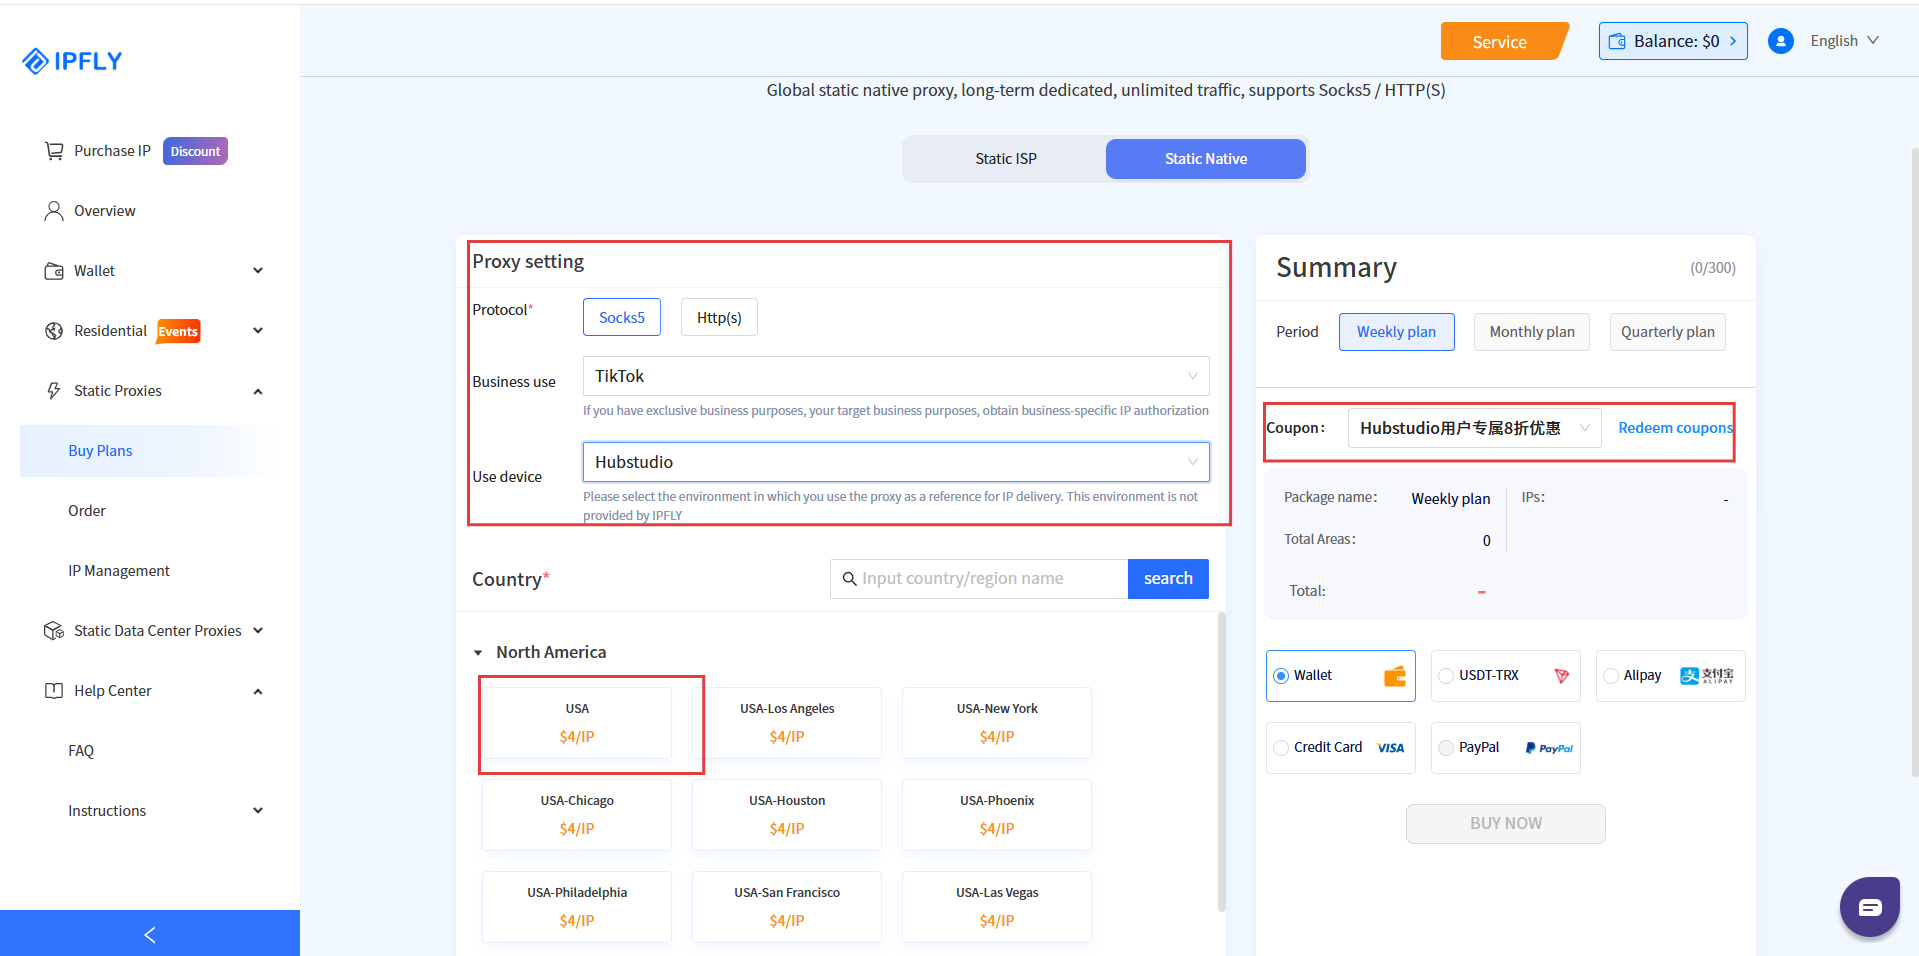The width and height of the screenshot is (1919, 956).
Task: Collapse the sidebar with left arrow
Action: pos(150,934)
